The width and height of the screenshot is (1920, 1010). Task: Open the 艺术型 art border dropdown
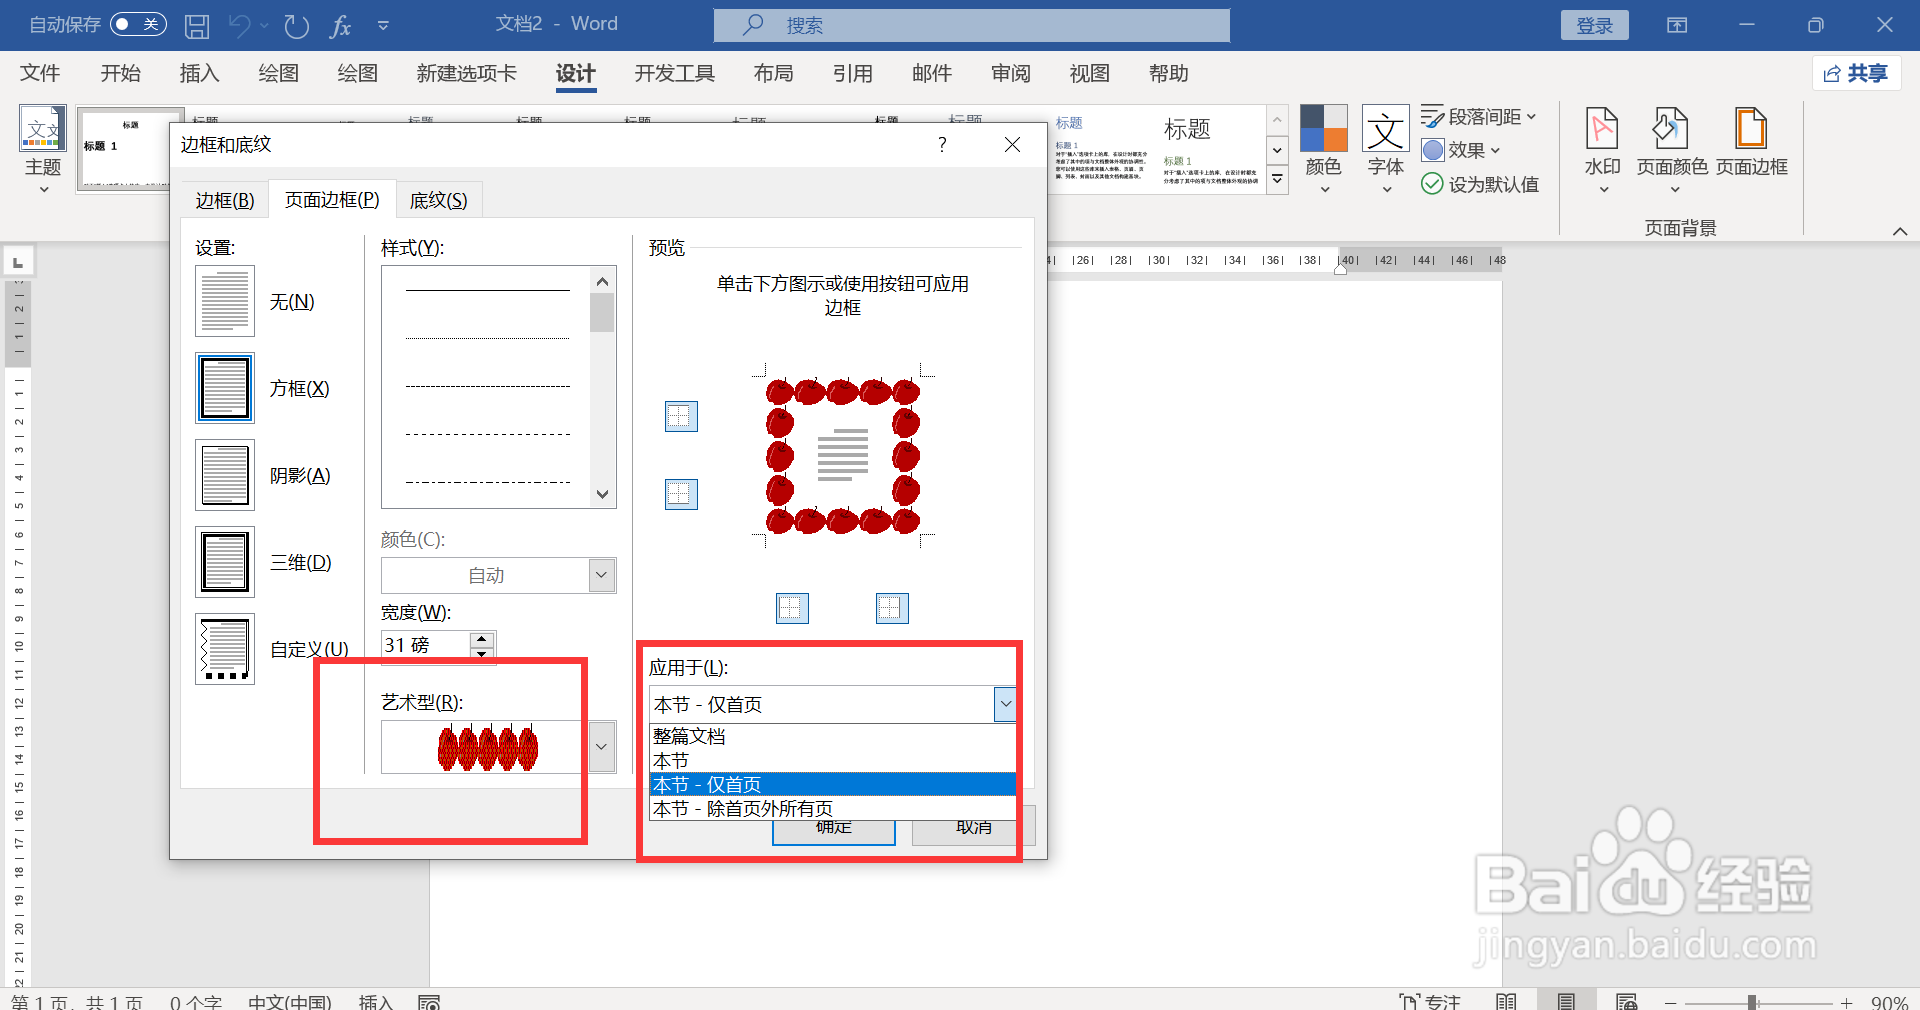click(600, 747)
